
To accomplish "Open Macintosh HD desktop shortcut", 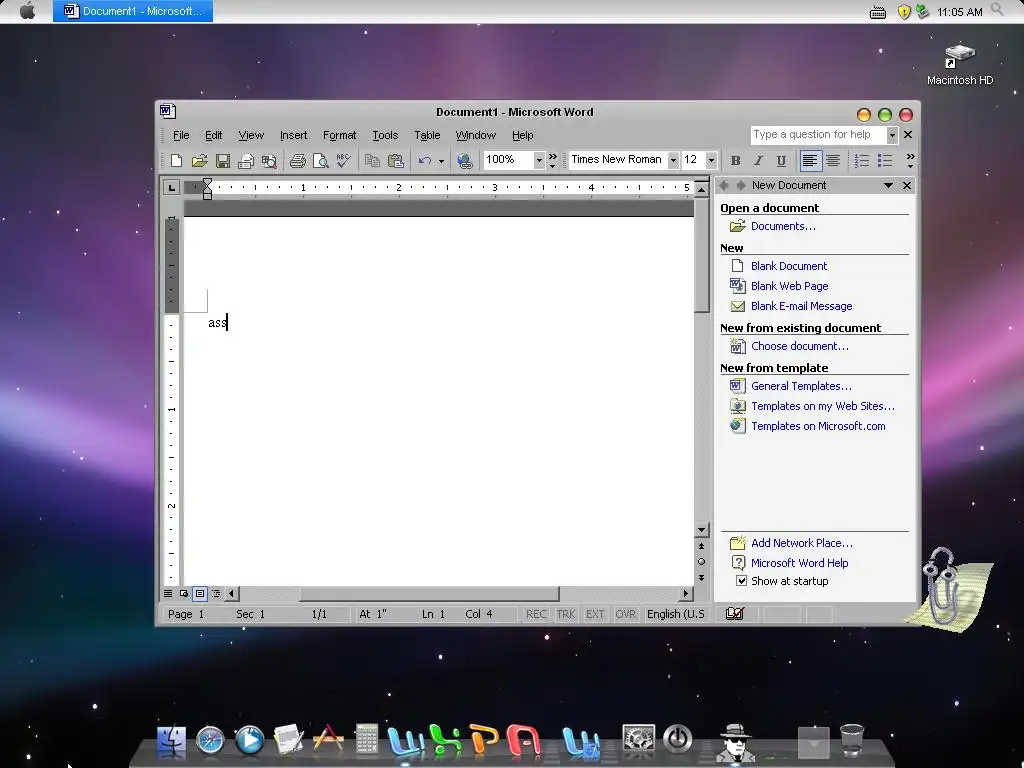I will click(x=959, y=65).
